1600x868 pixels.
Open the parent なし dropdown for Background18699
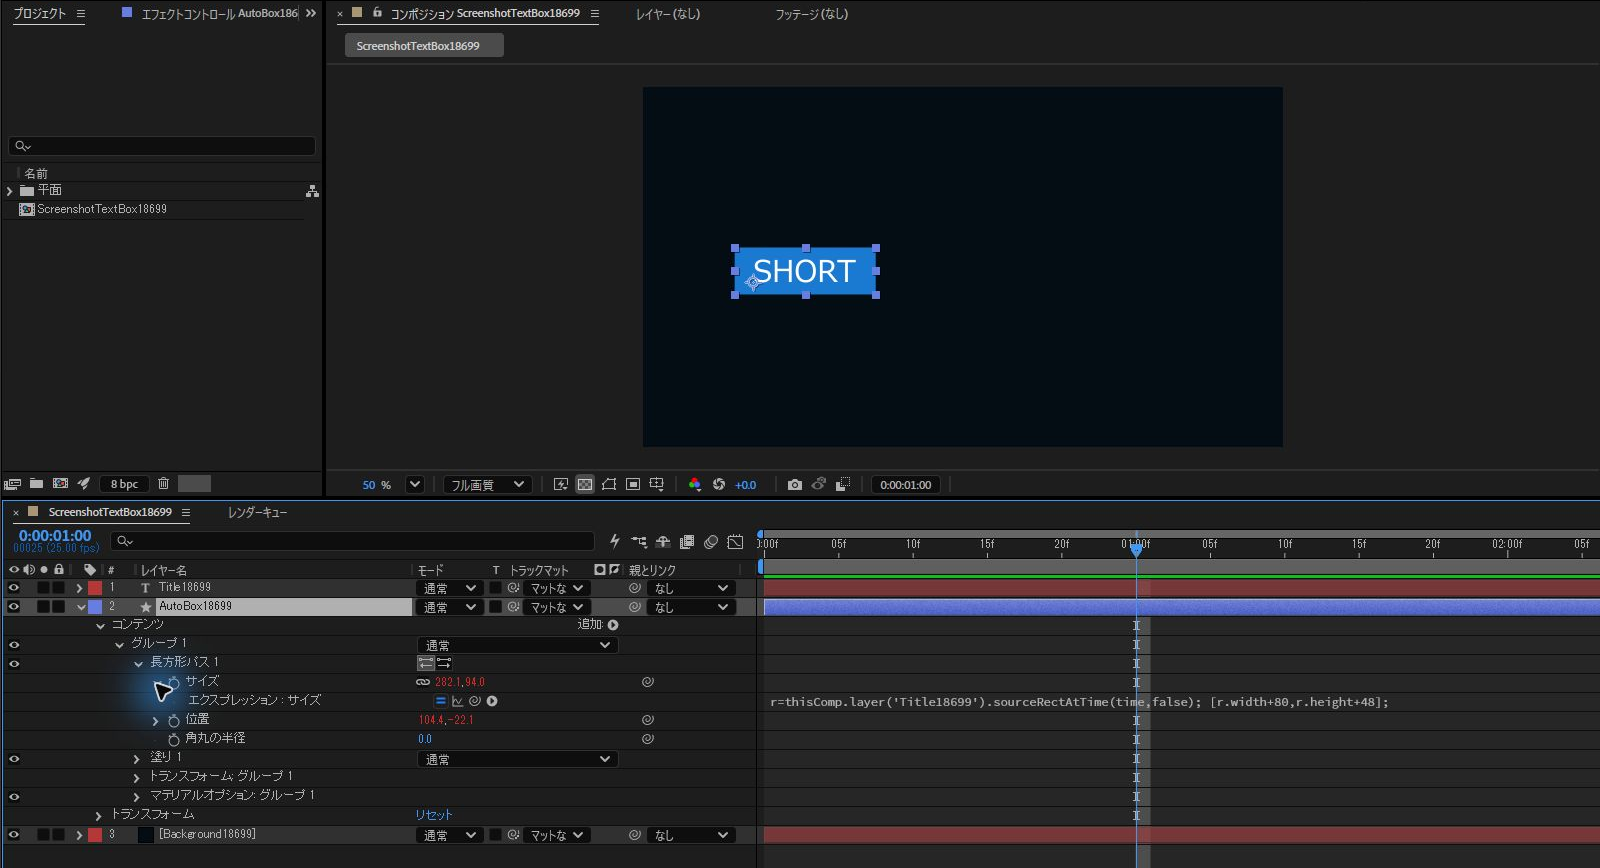click(690, 835)
